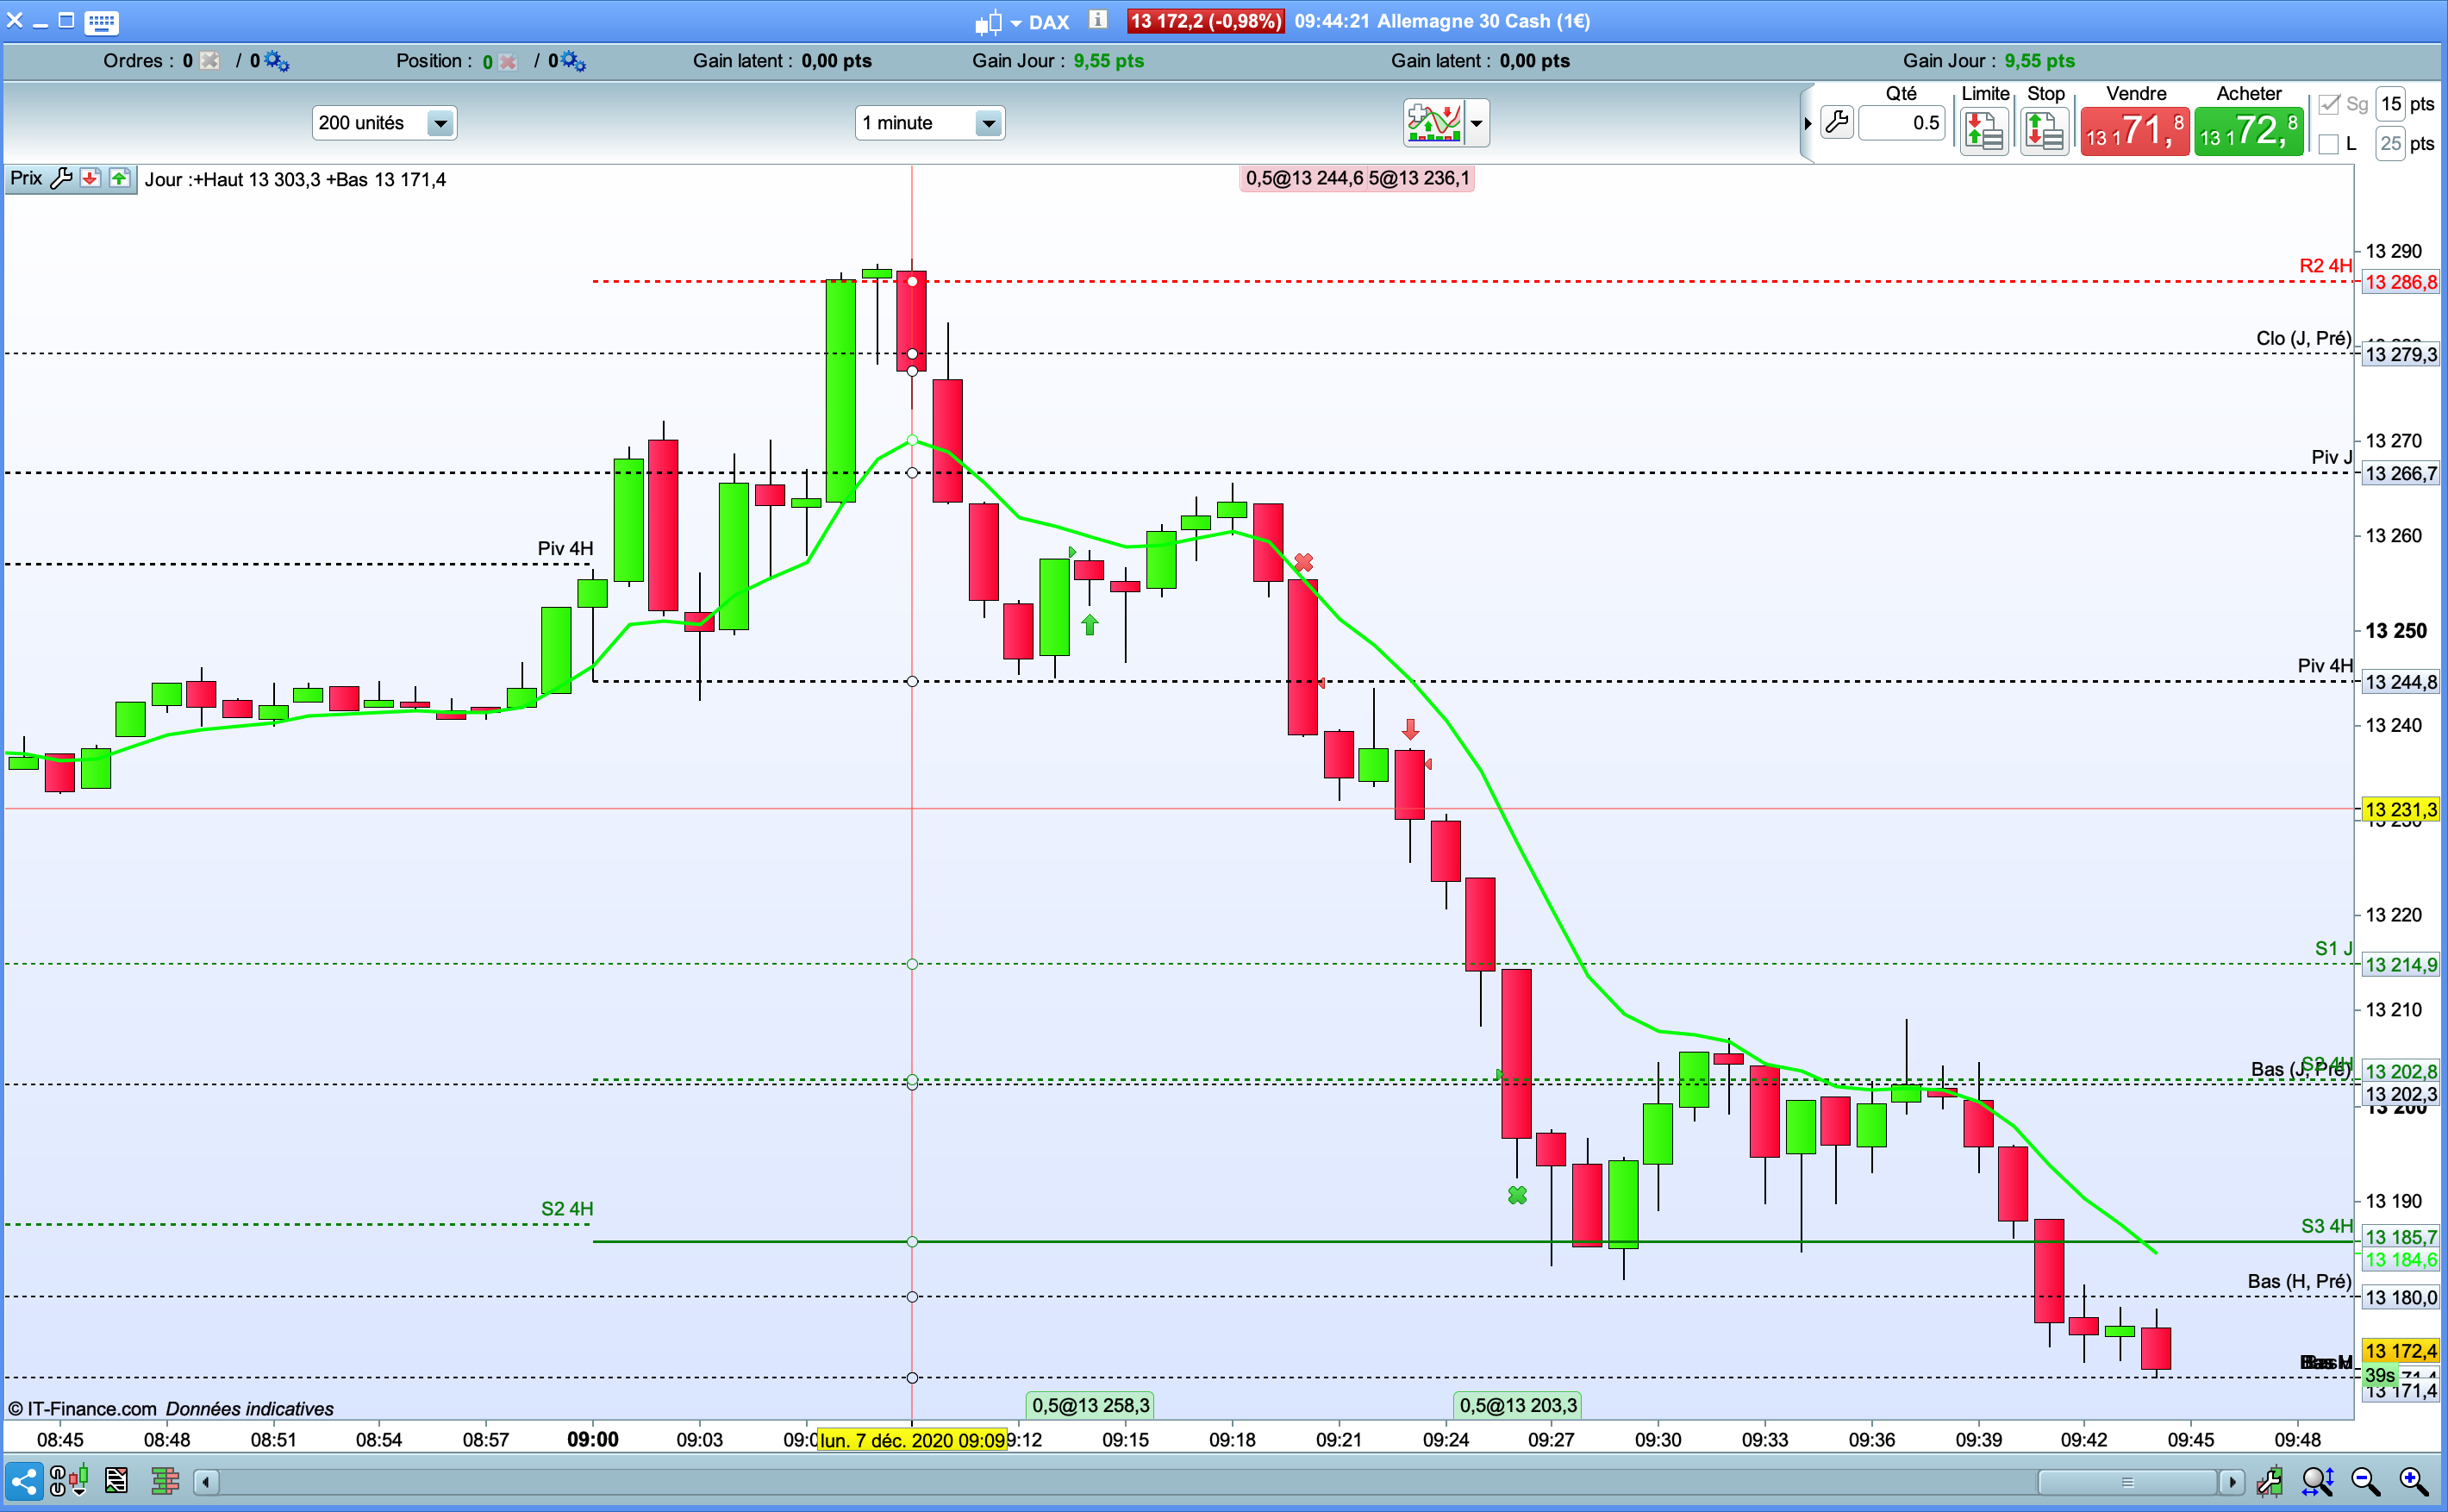Open the Limite order ticket icon

[1984, 131]
